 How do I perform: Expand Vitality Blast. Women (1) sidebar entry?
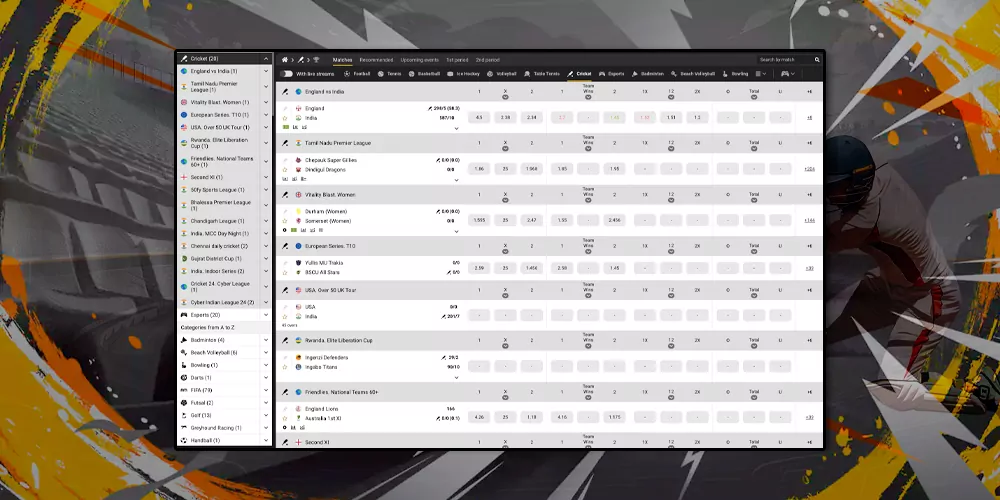266,102
